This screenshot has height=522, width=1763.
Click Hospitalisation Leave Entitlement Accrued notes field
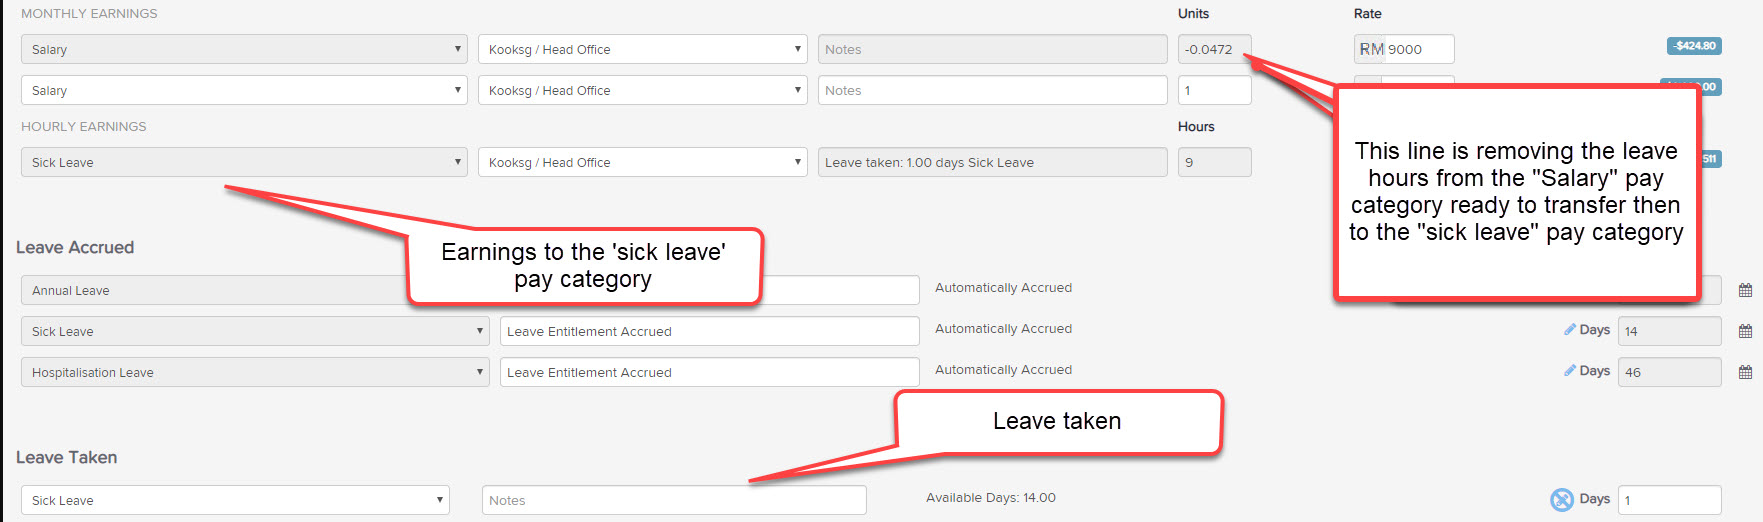coord(709,372)
